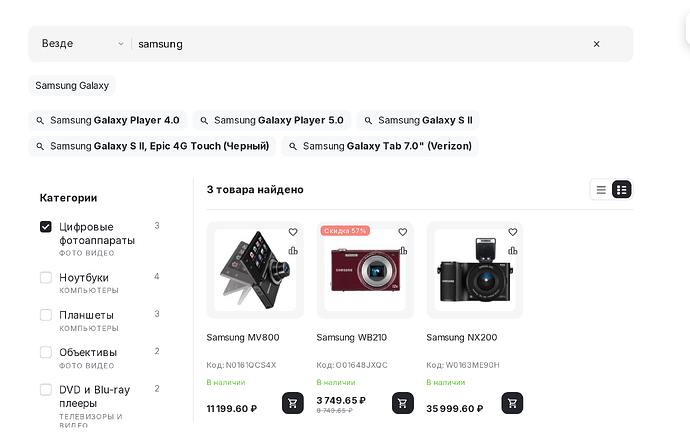
Task: Choose suggestion "Samsung Galaxy S II, Epic 4G Touch (Черный)"
Action: pyautogui.click(x=152, y=146)
